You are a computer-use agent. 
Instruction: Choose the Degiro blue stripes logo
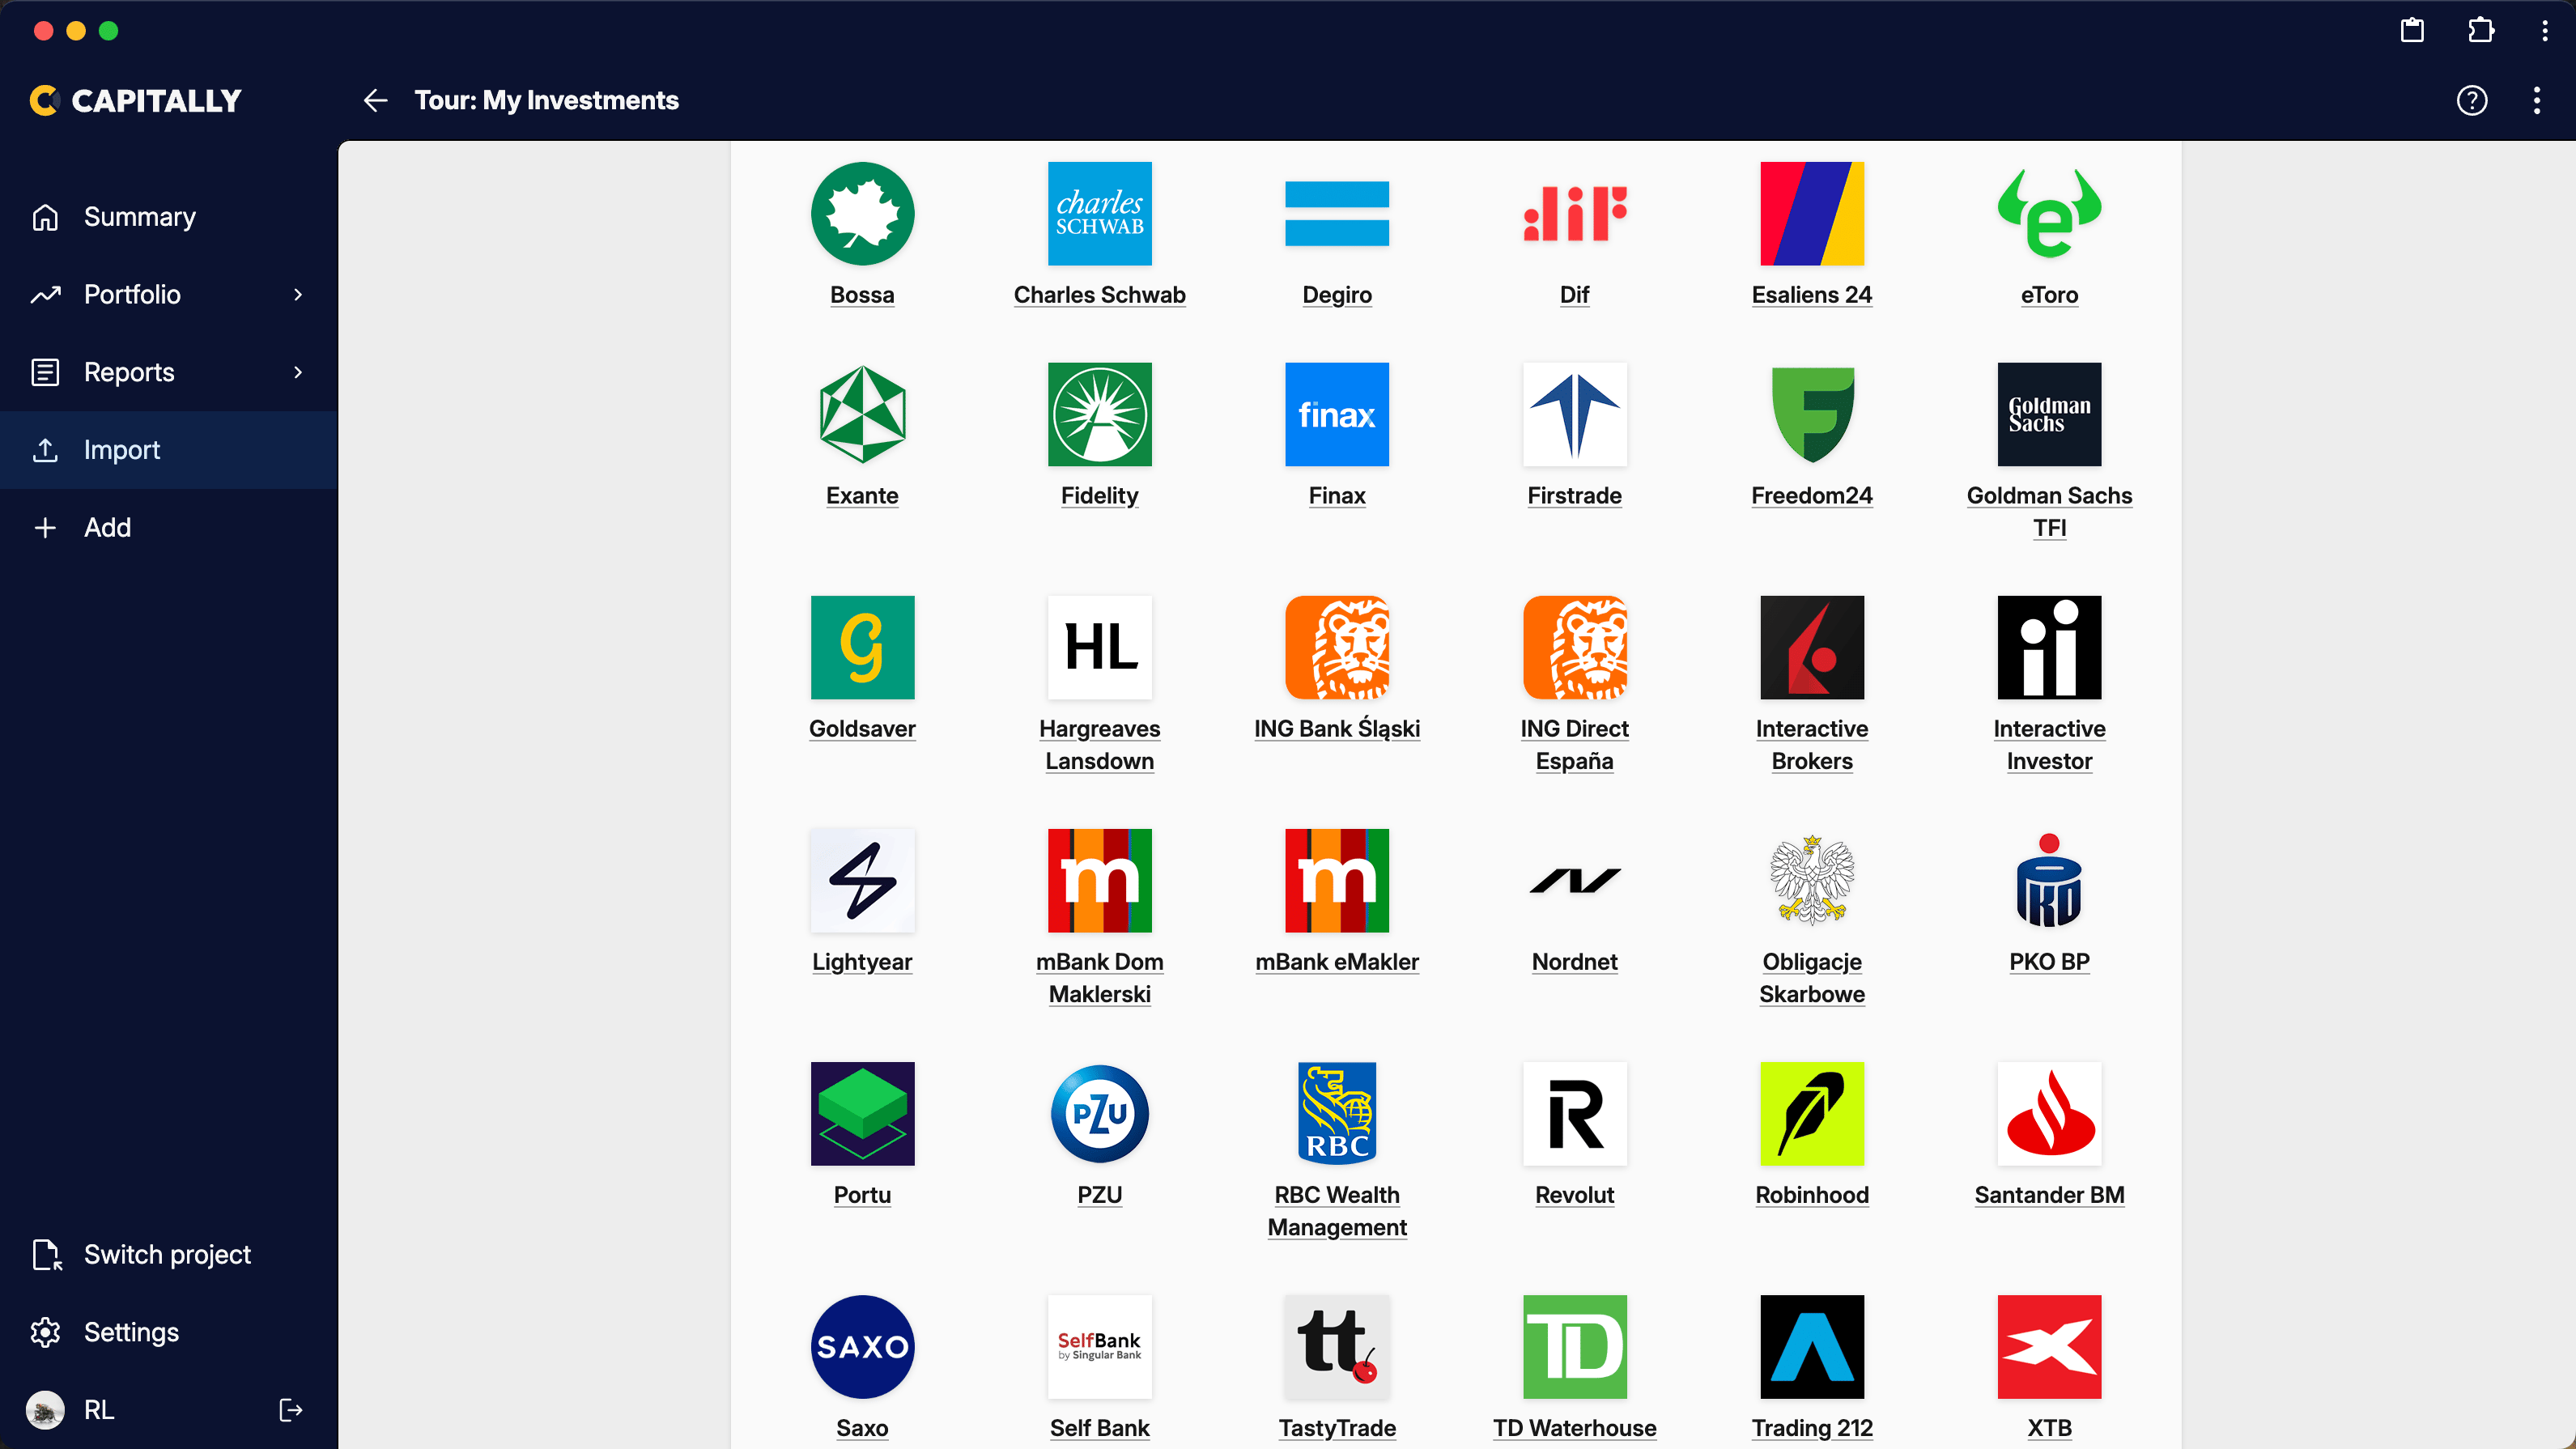coord(1337,214)
